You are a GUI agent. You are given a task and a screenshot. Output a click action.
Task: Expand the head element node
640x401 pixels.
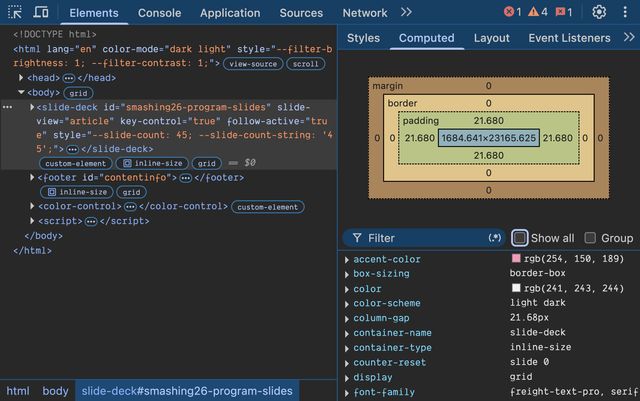point(21,78)
